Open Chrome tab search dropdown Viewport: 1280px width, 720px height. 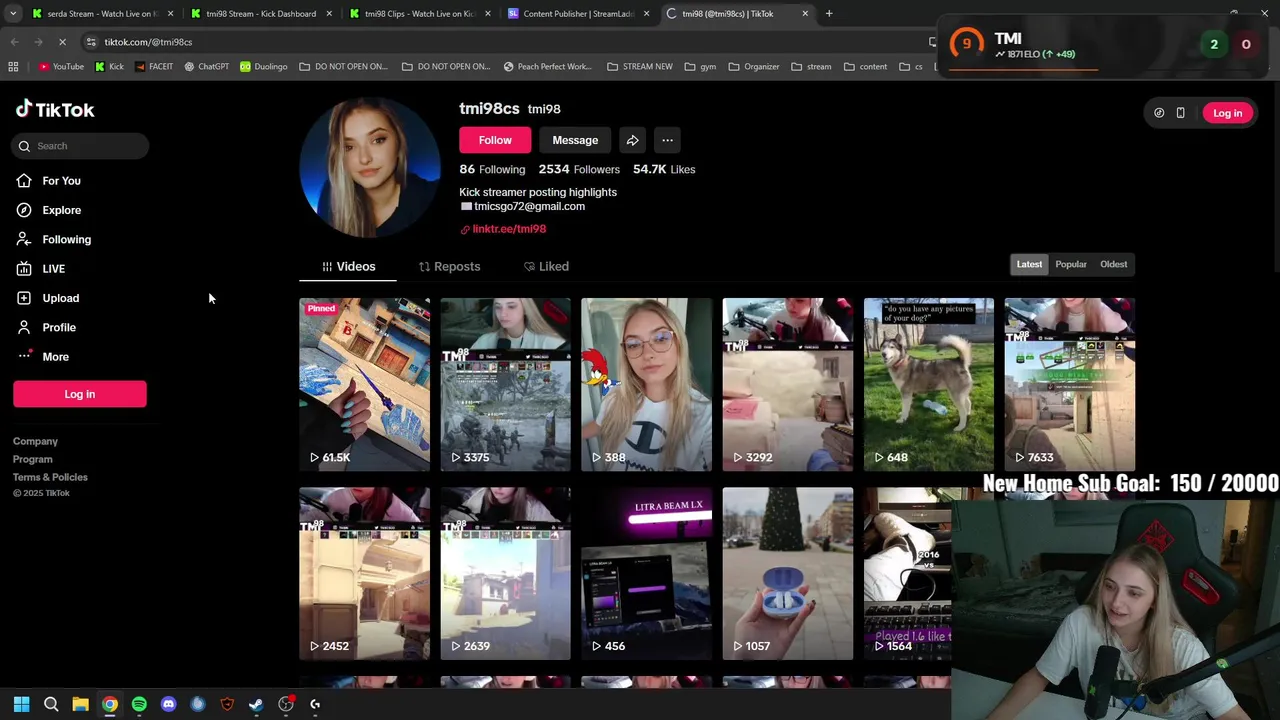pos(13,14)
